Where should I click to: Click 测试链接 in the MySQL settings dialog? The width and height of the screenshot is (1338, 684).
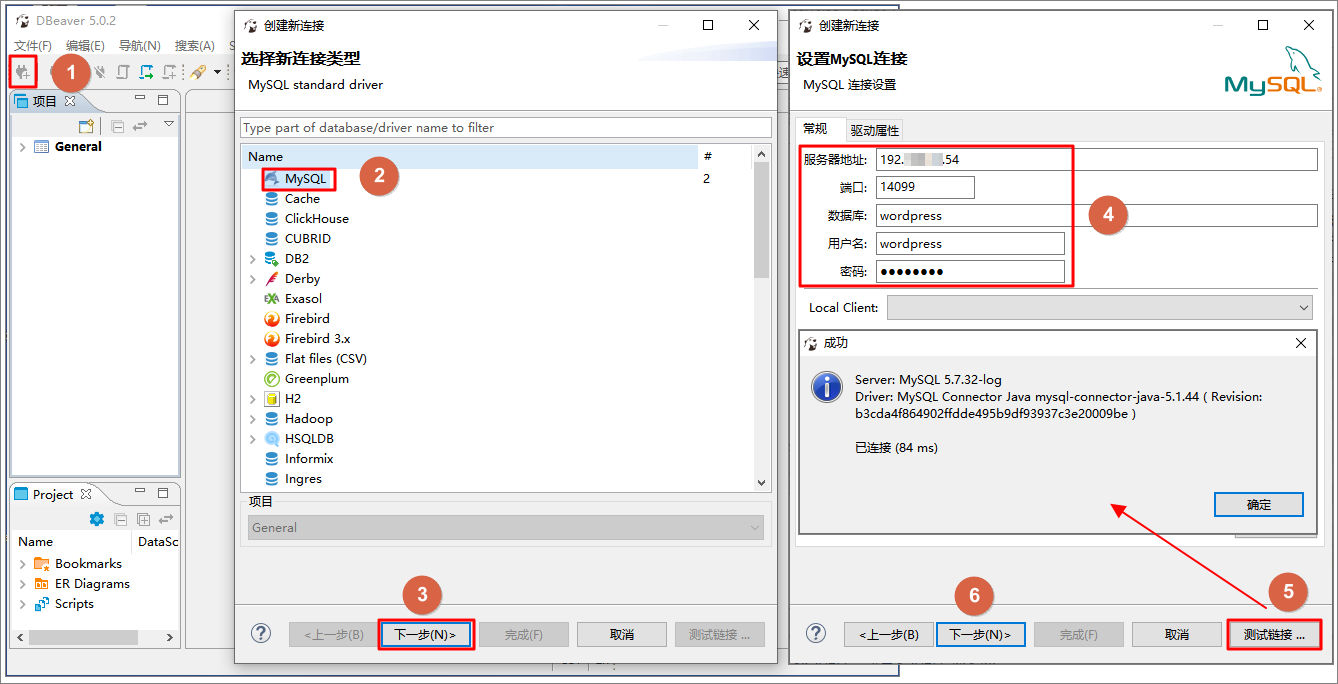[x=1274, y=635]
